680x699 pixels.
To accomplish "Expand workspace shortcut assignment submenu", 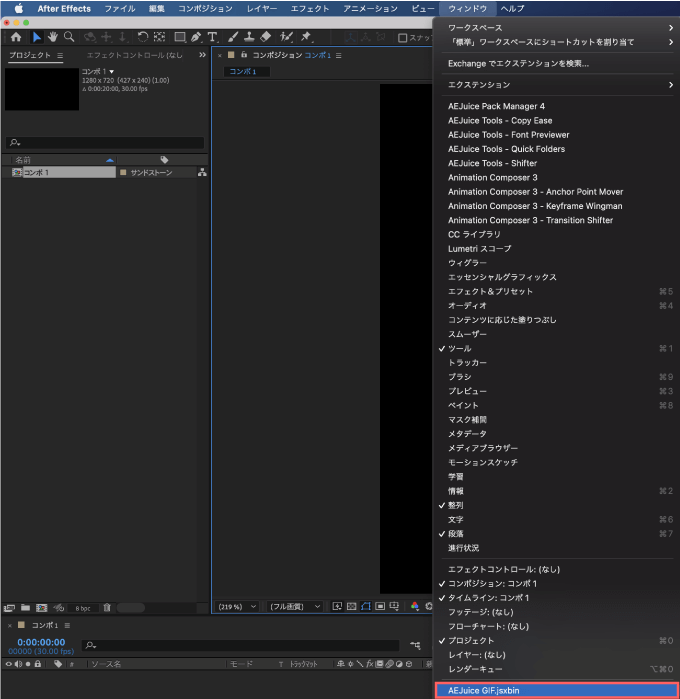I will tap(557, 42).
